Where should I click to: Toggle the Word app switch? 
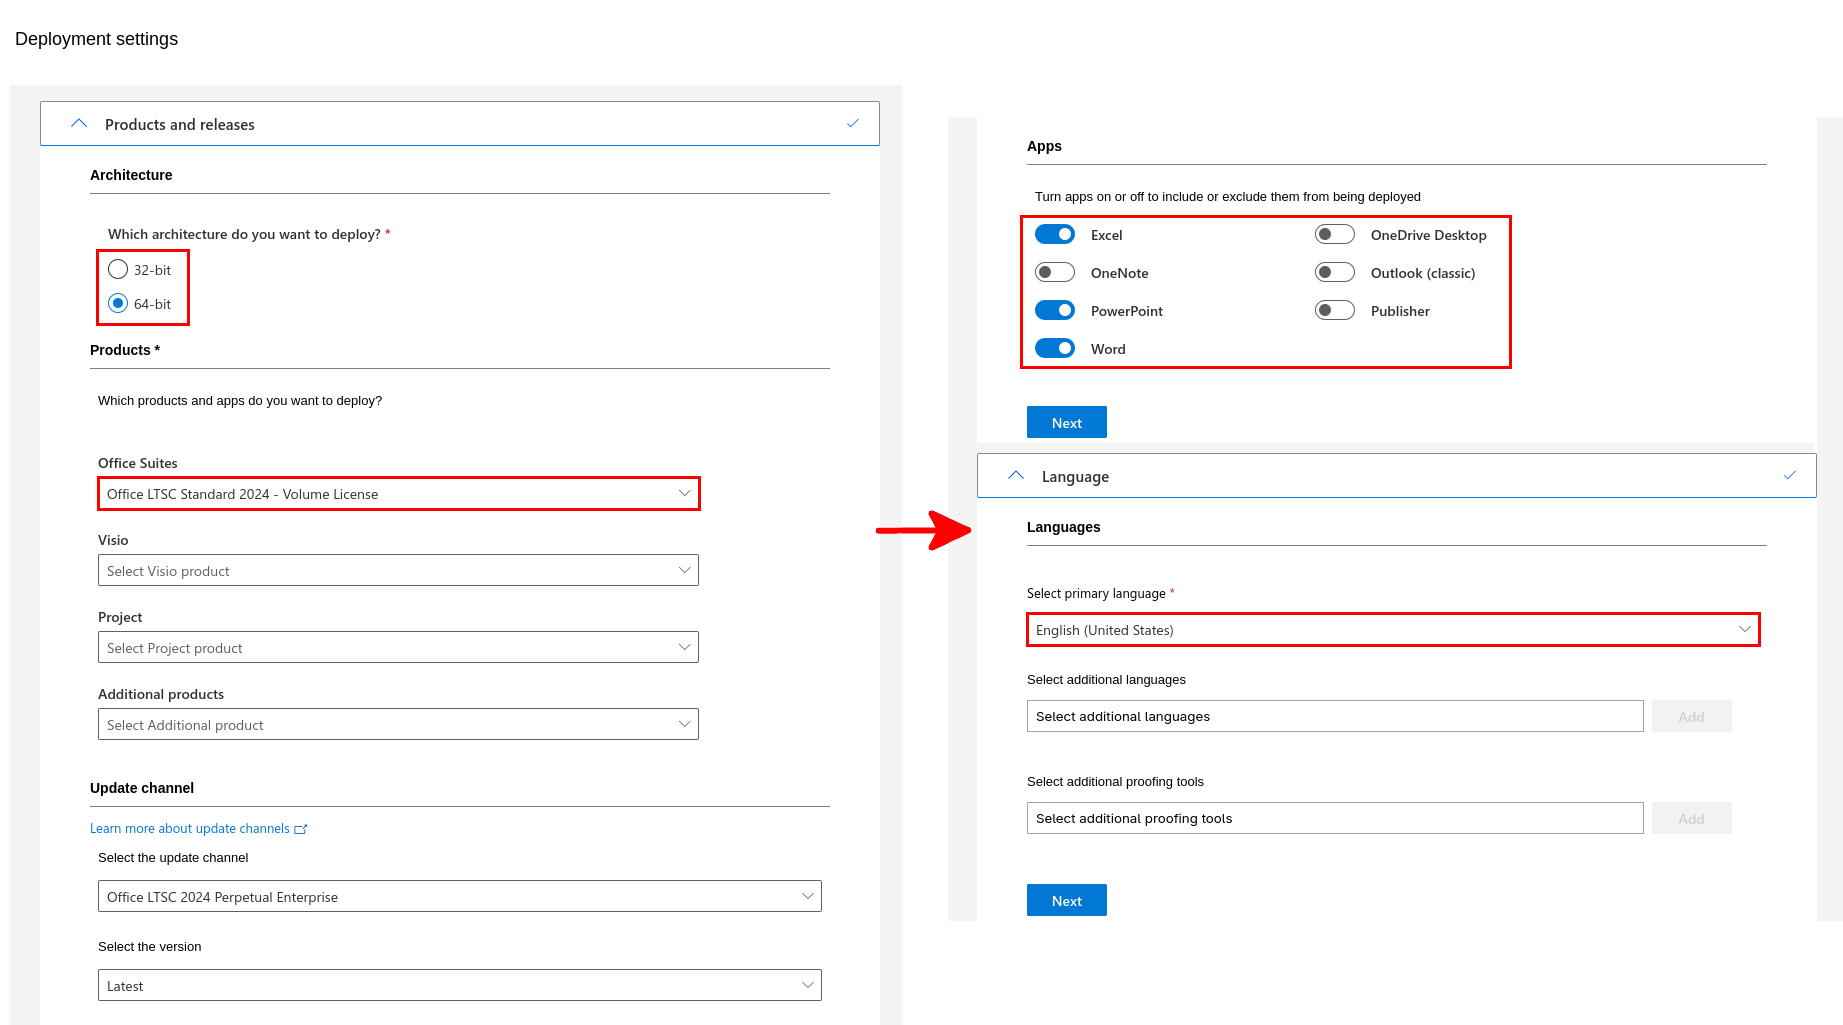click(x=1055, y=349)
